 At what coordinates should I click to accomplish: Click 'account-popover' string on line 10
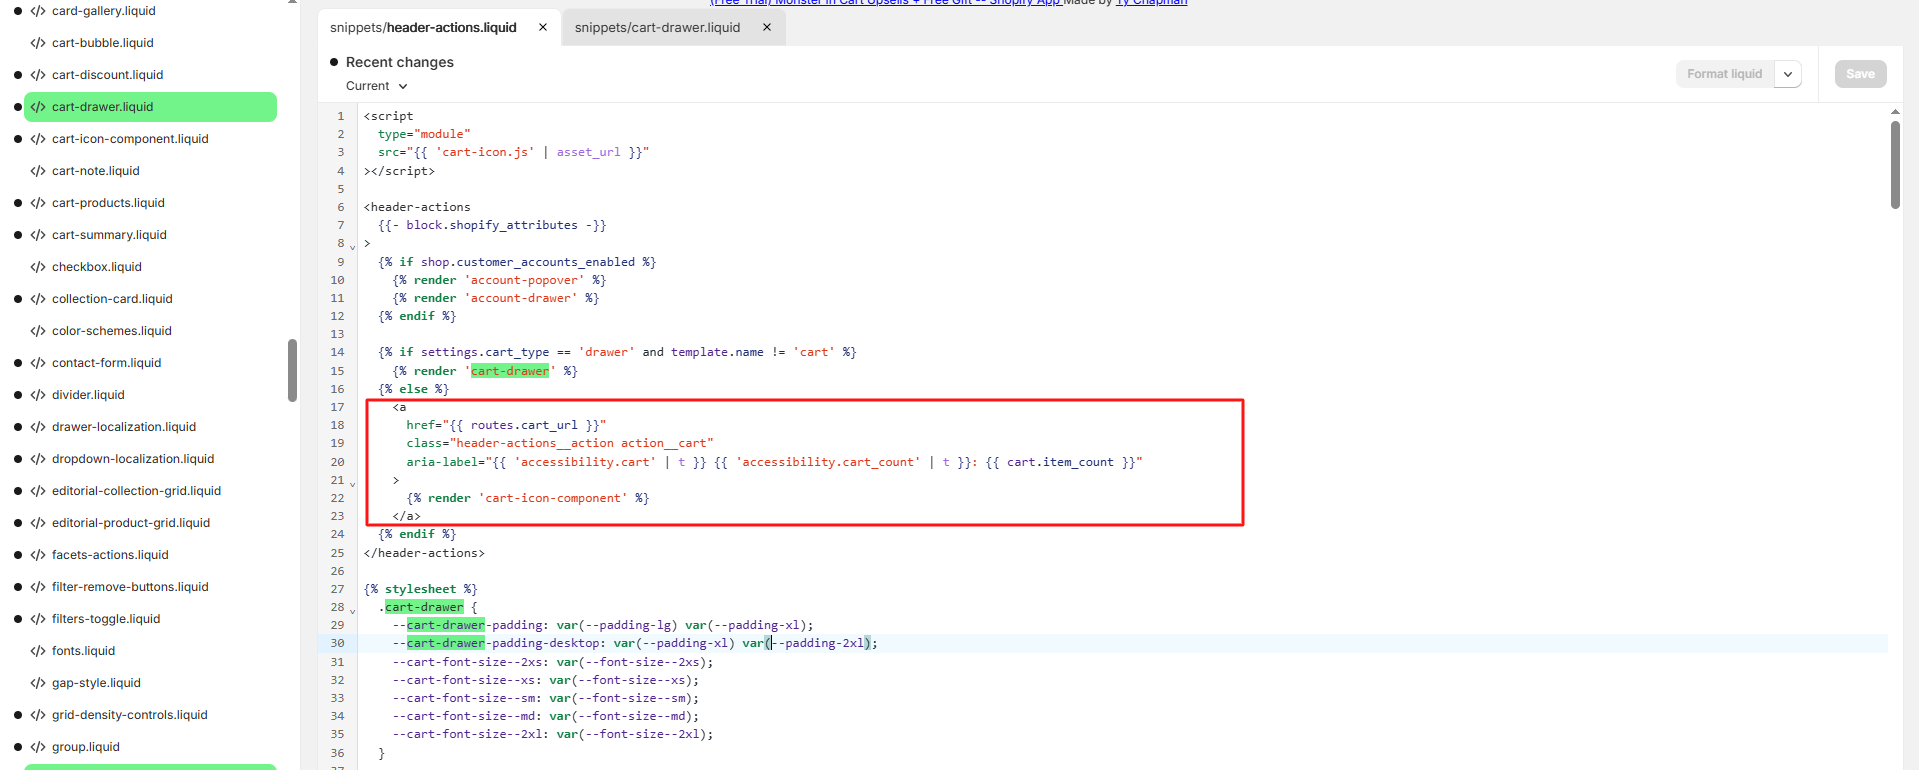pyautogui.click(x=524, y=280)
